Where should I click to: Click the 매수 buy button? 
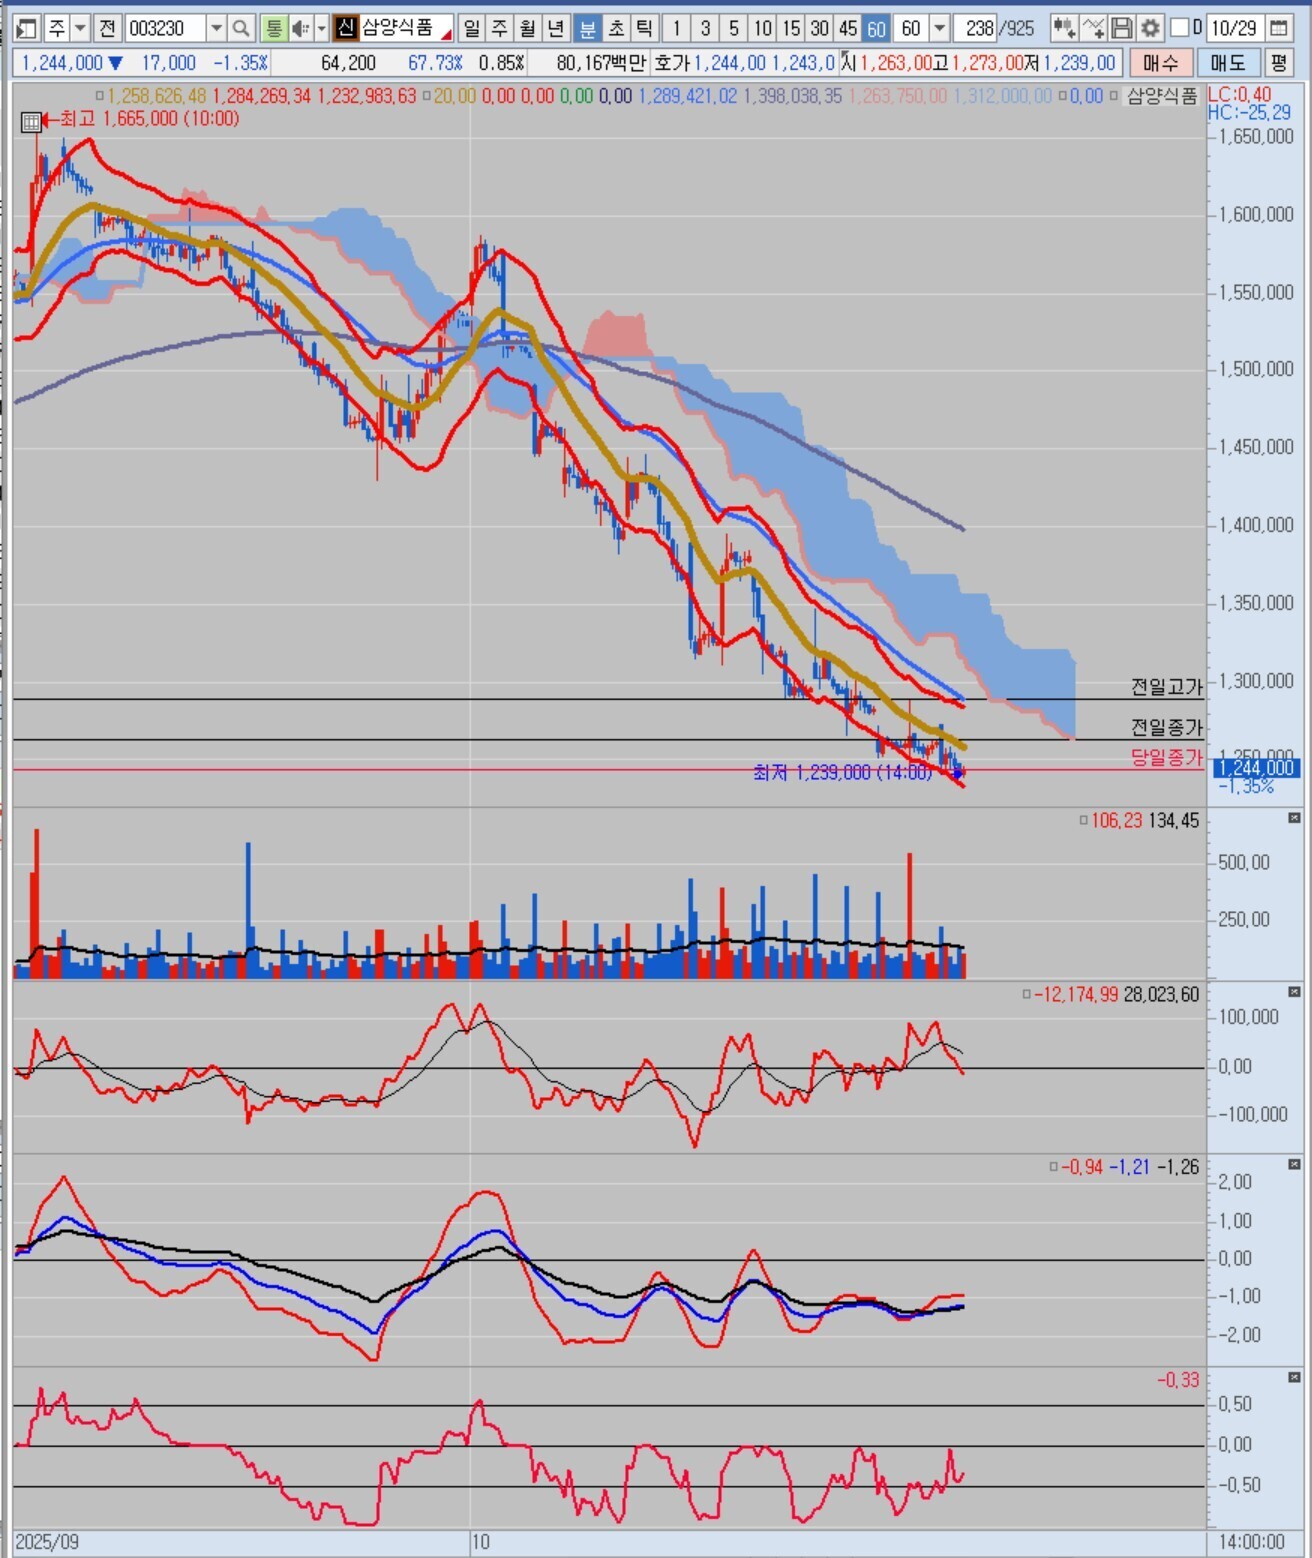(1161, 63)
